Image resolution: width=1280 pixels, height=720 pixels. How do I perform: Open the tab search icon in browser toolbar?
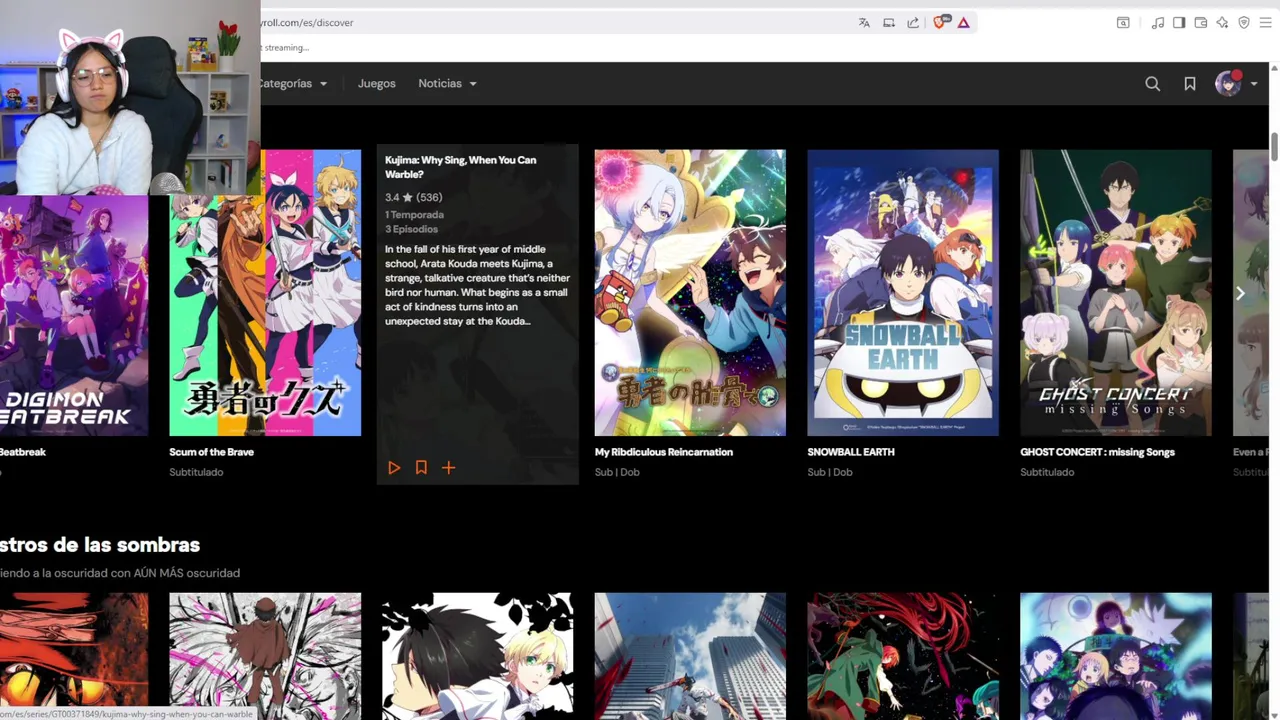[1123, 23]
